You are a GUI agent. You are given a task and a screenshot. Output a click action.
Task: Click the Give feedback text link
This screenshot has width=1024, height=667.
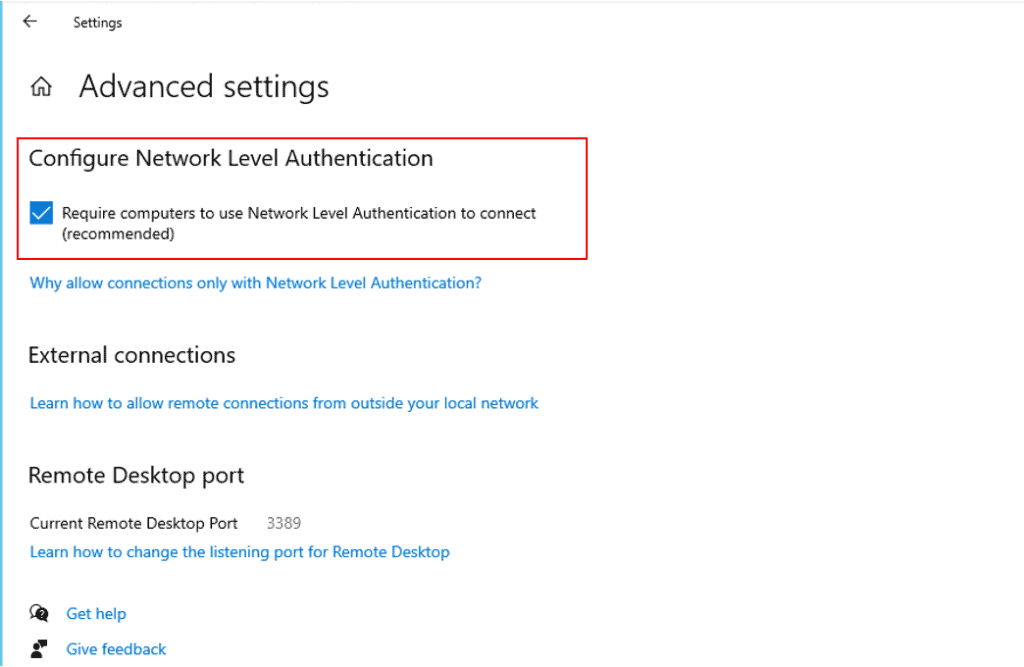coord(116,649)
